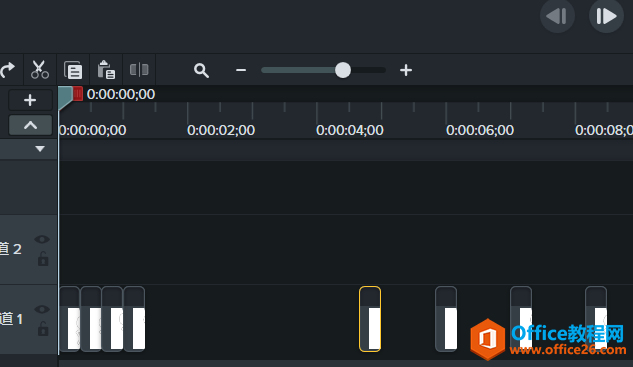Step to previous frame
This screenshot has width=633, height=367.
(557, 17)
